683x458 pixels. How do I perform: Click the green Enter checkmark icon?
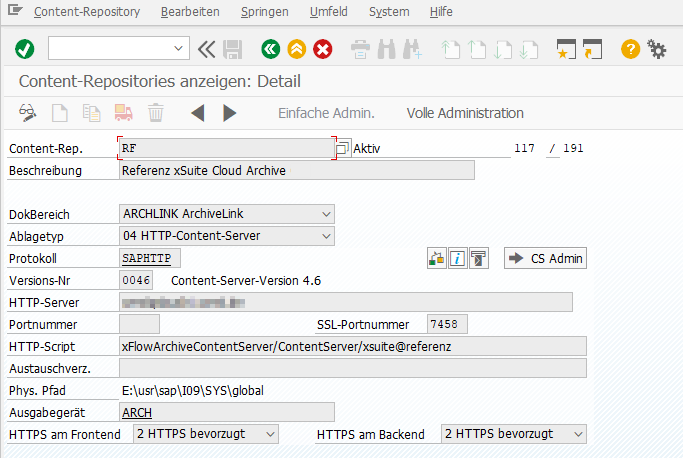(25, 48)
